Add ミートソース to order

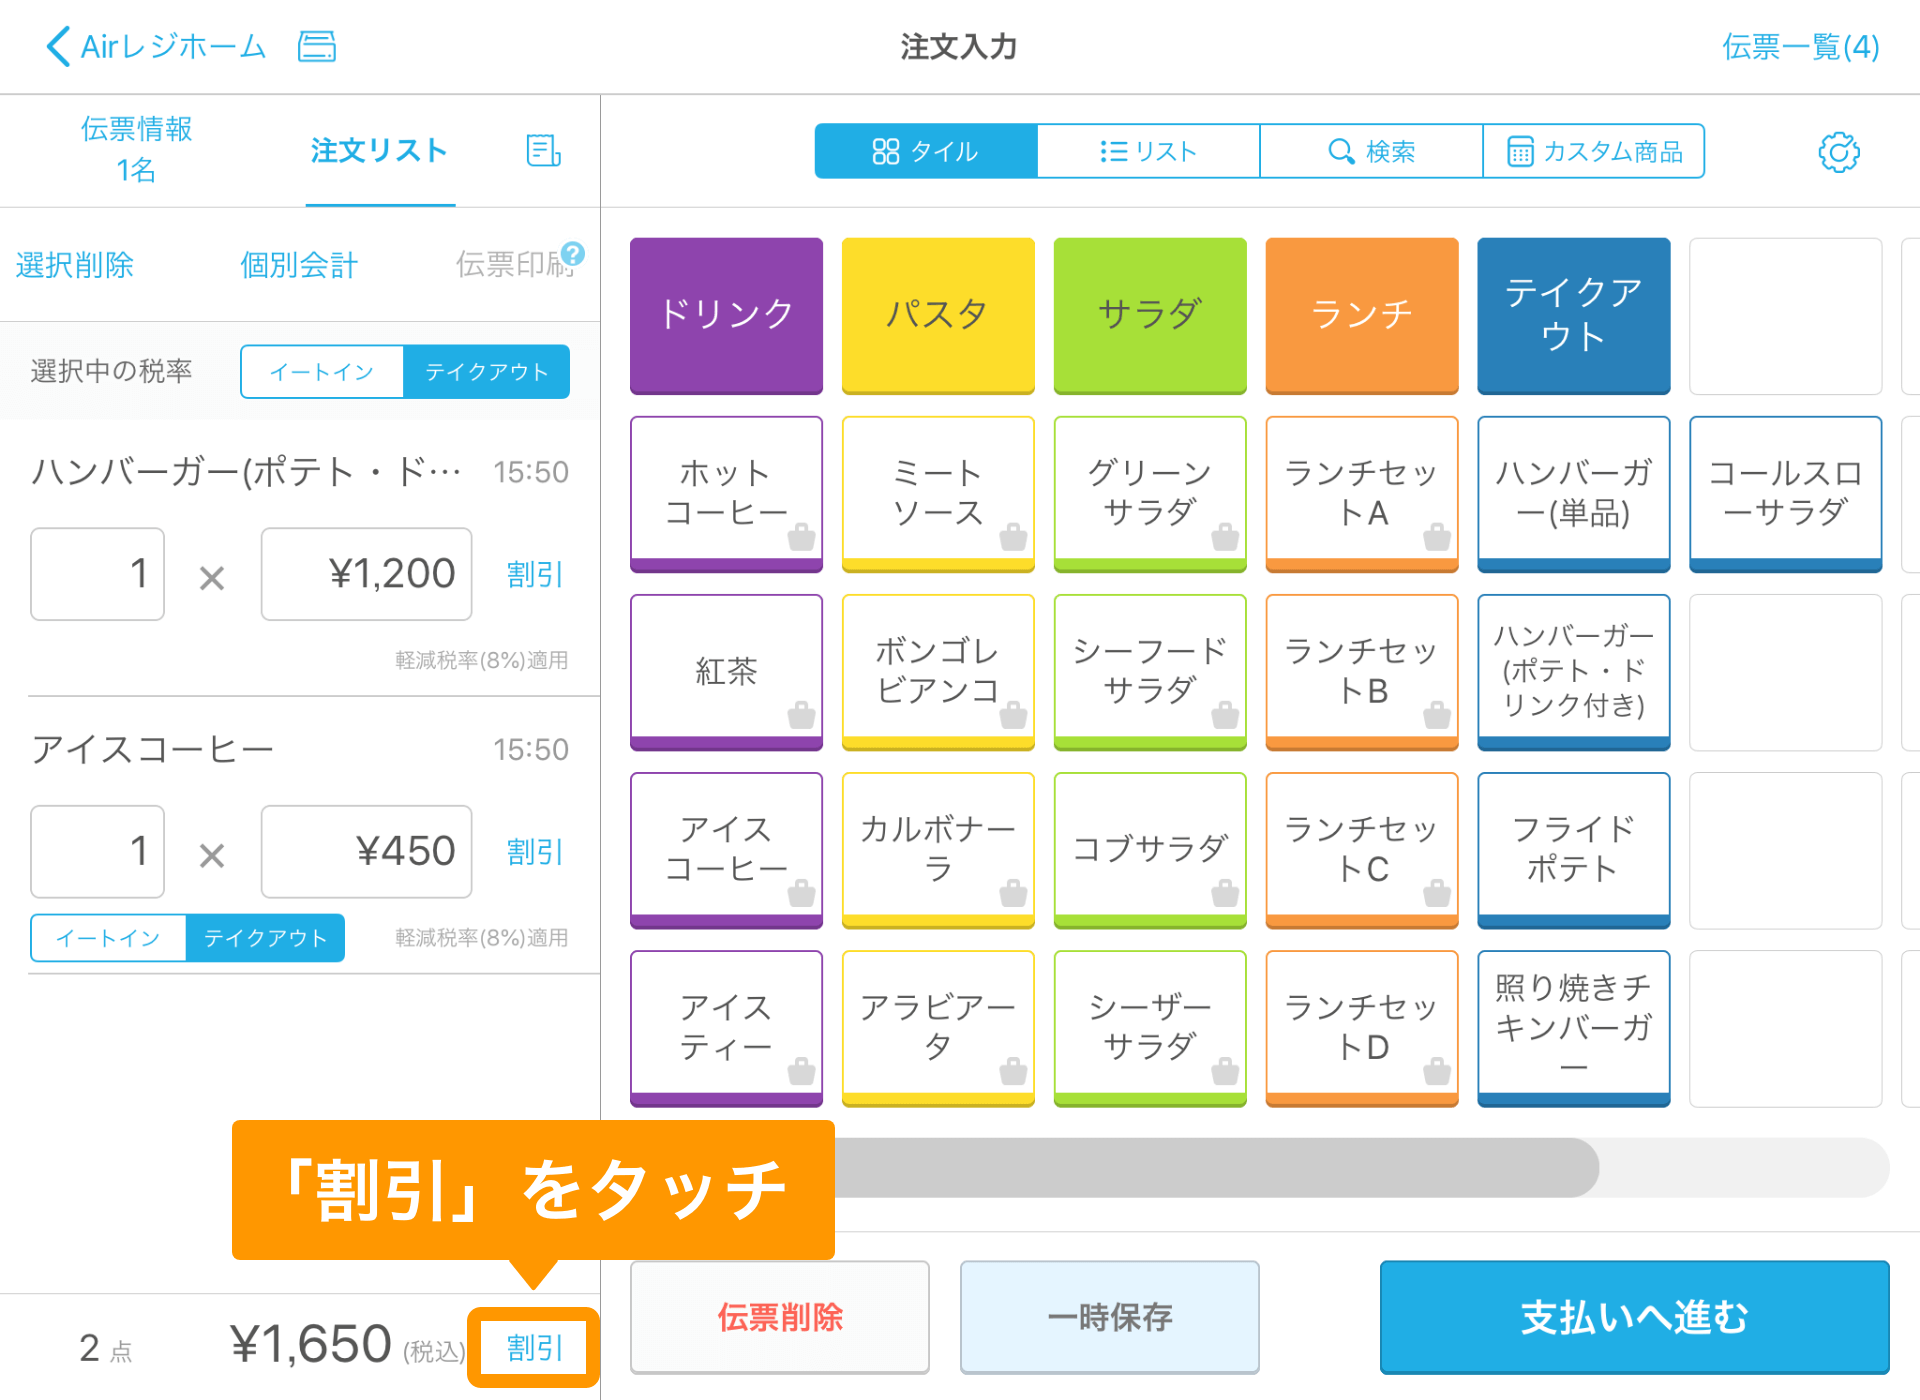[938, 494]
